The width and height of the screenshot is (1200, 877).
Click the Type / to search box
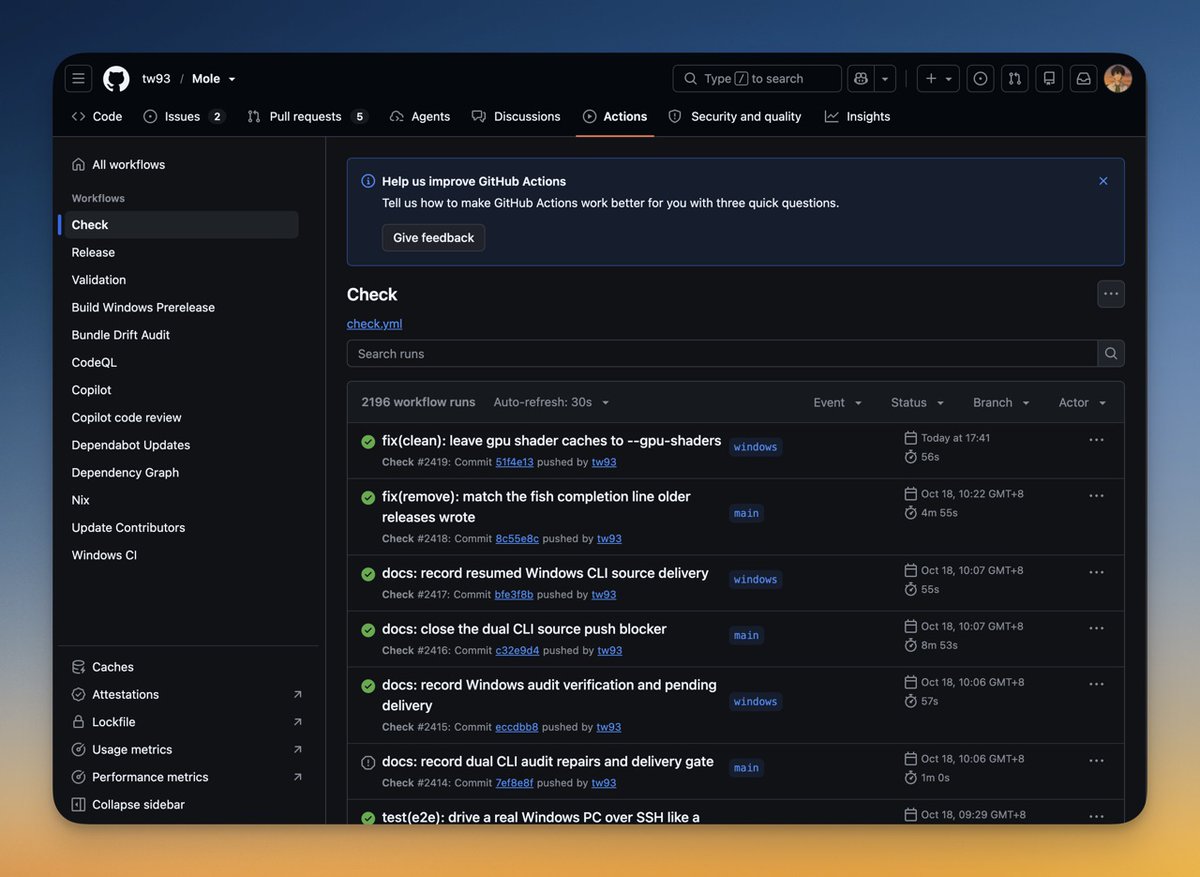757,79
